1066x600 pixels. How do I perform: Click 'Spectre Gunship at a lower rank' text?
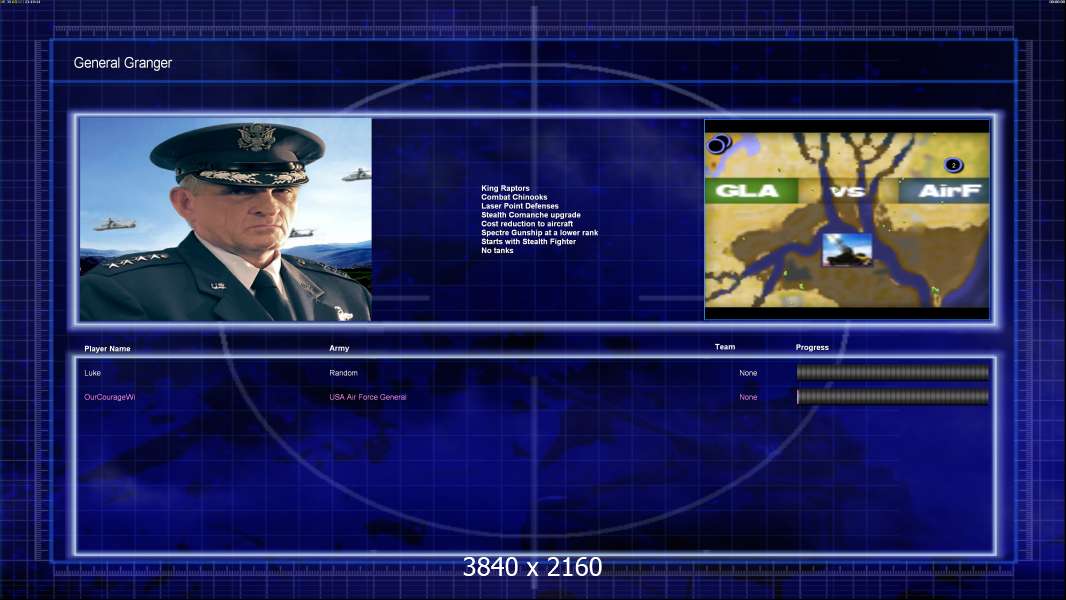[x=540, y=232]
